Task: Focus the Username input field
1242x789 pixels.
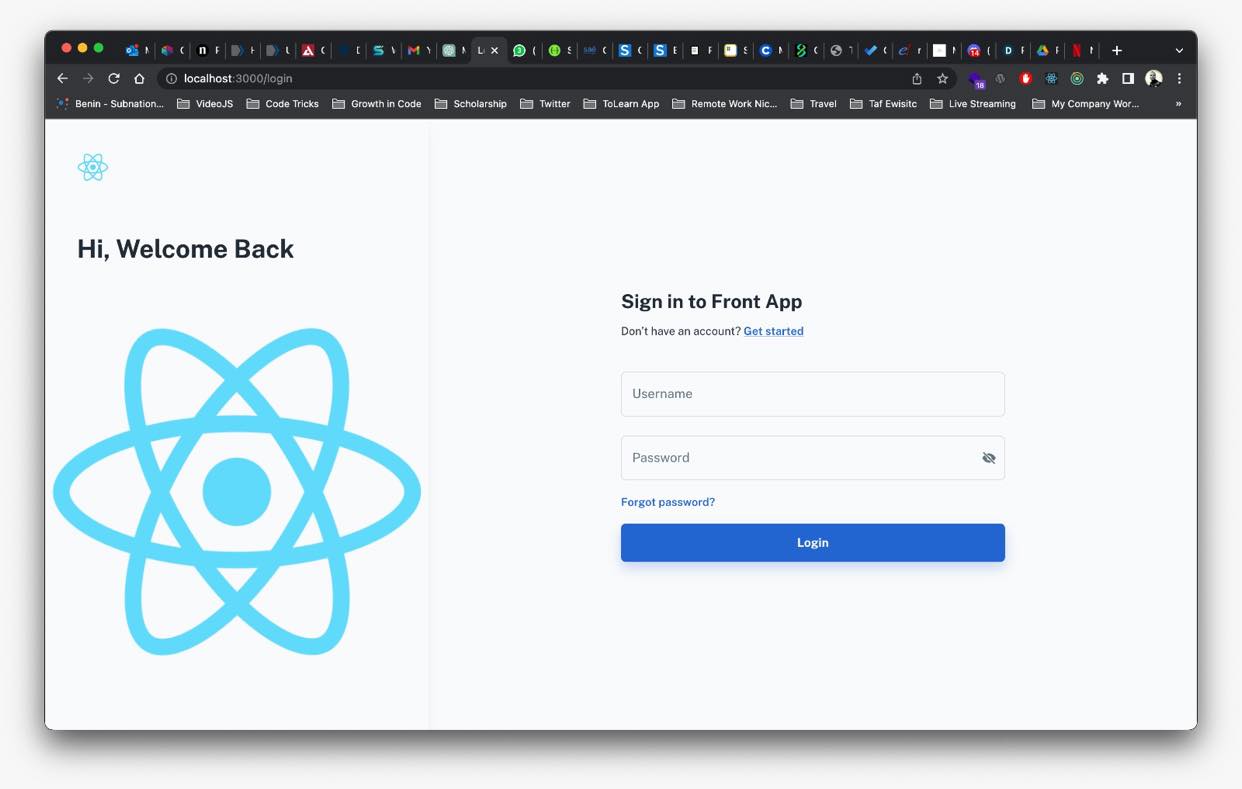Action: (812, 394)
